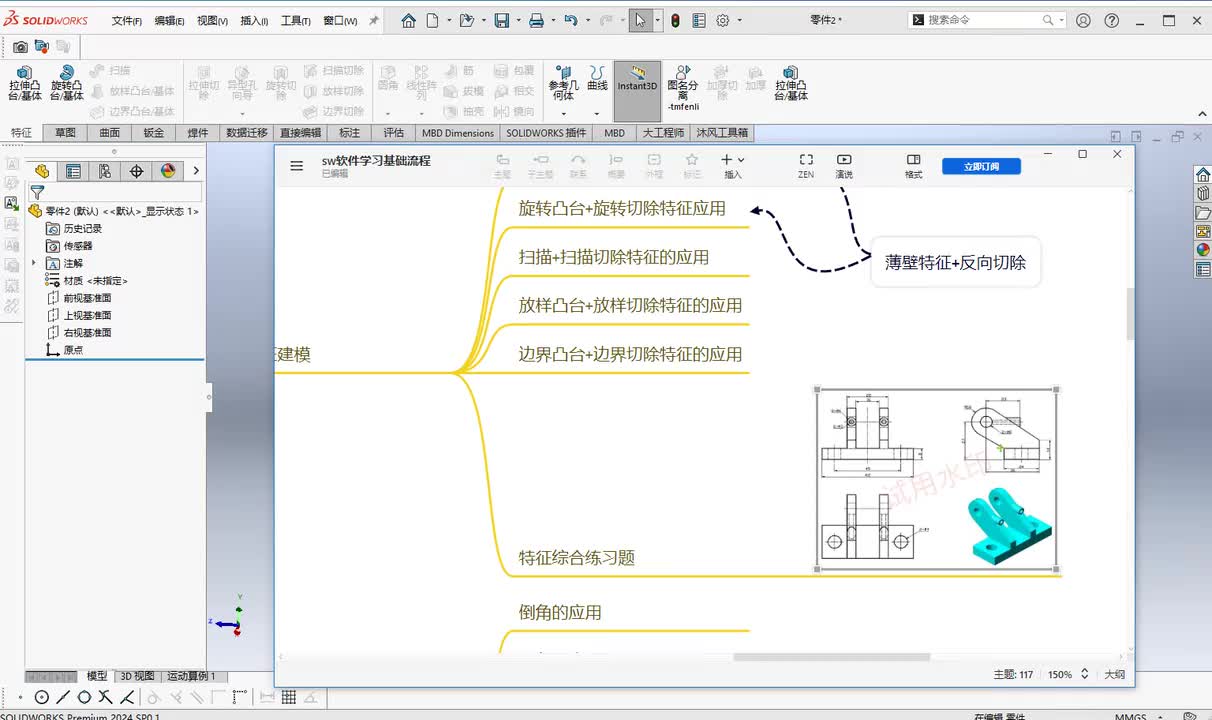
Task: Click the Extruded Boss/Base (拉伸凸台/基体) icon at ribbon start
Action: [25, 83]
